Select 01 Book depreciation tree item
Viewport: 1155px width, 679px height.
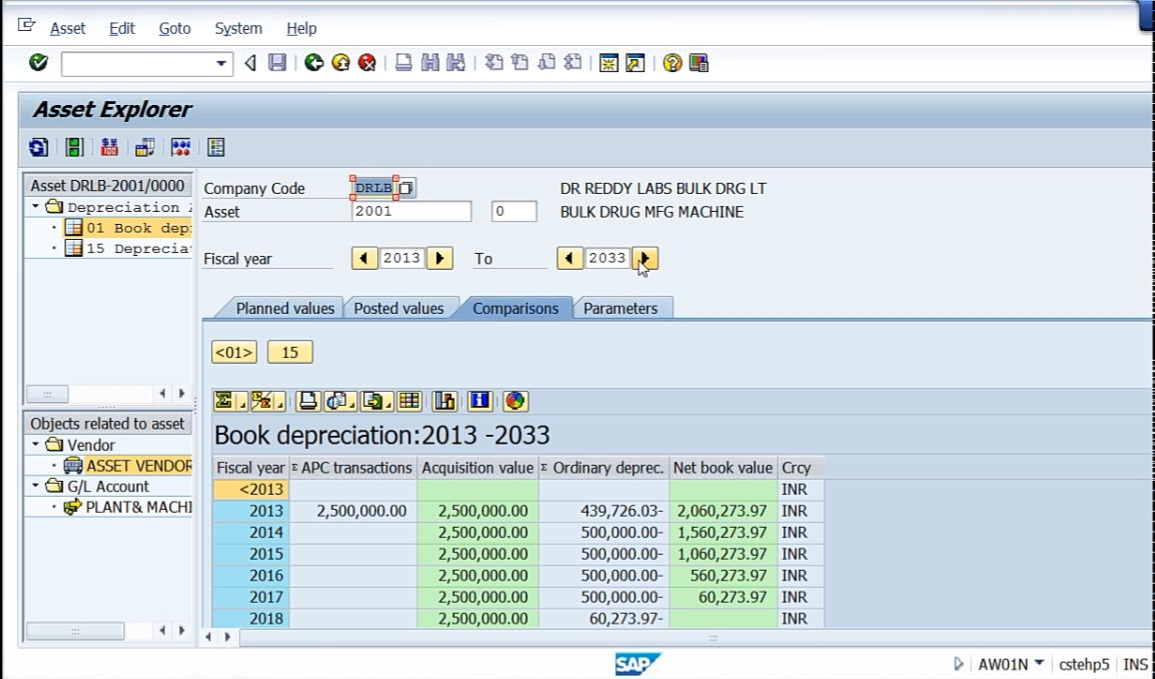pyautogui.click(x=138, y=228)
